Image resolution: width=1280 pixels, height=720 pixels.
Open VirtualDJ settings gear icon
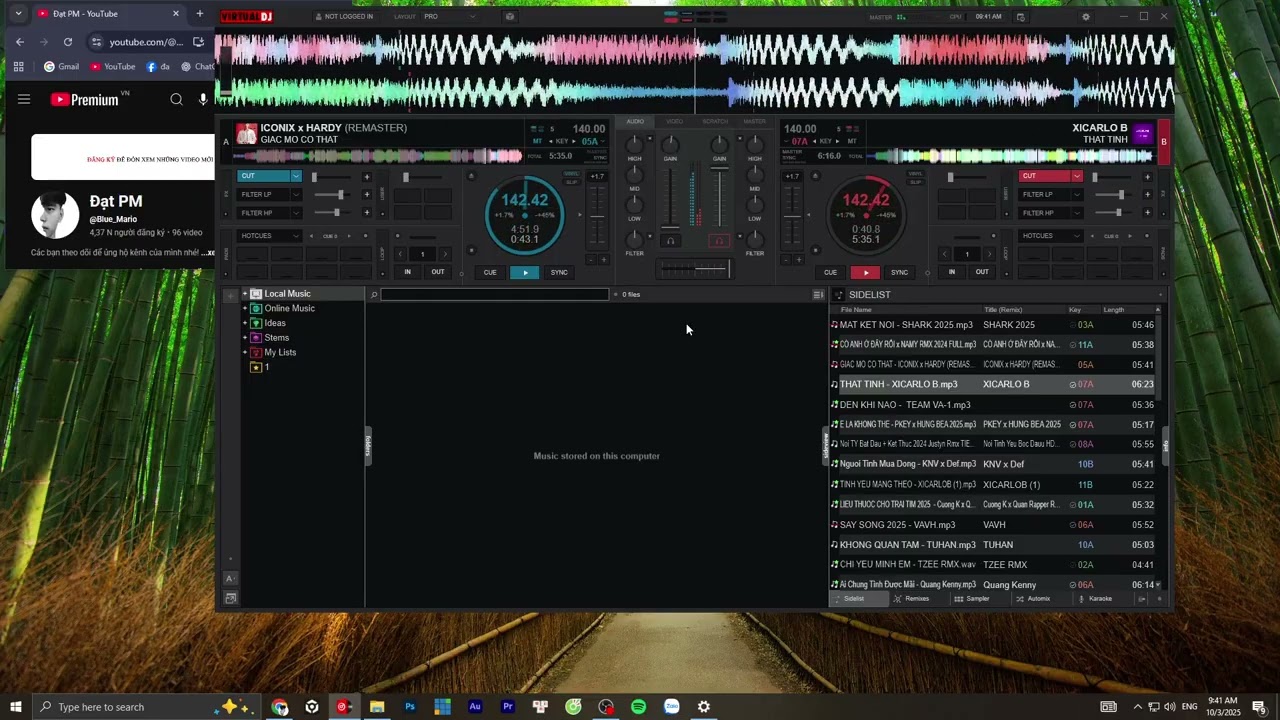pos(1086,17)
